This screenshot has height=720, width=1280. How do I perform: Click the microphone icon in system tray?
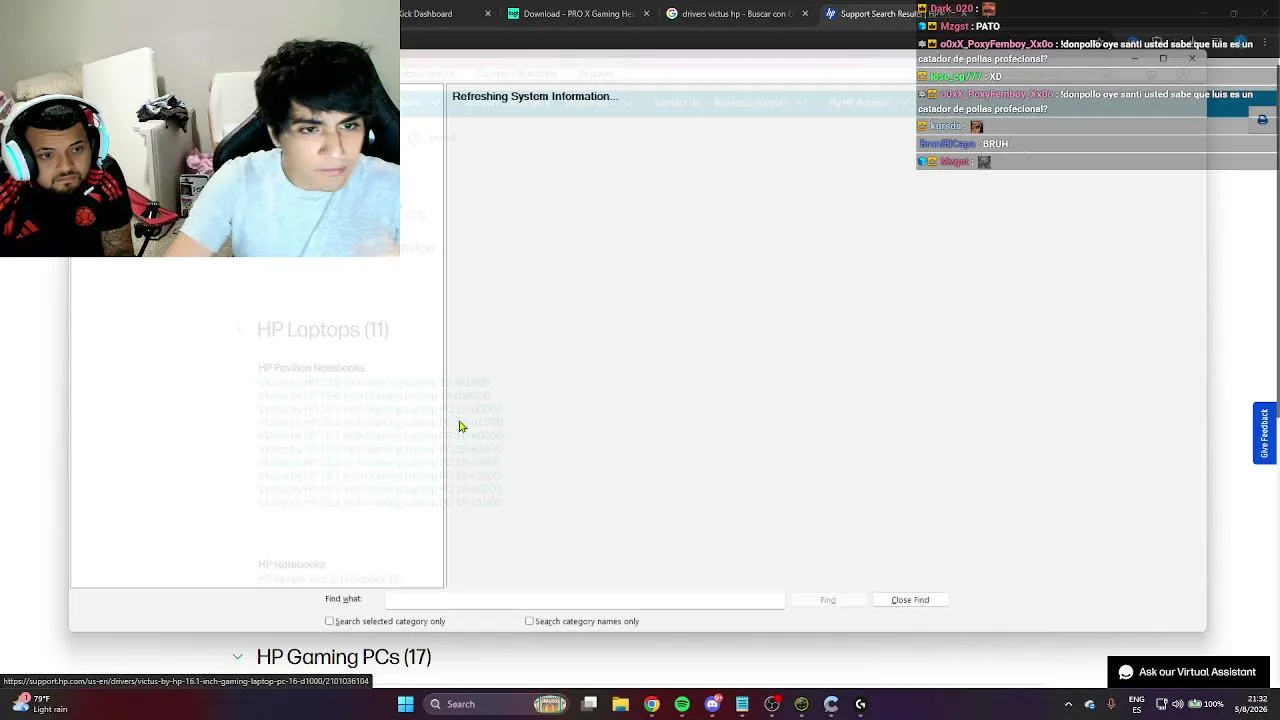pos(1111,704)
